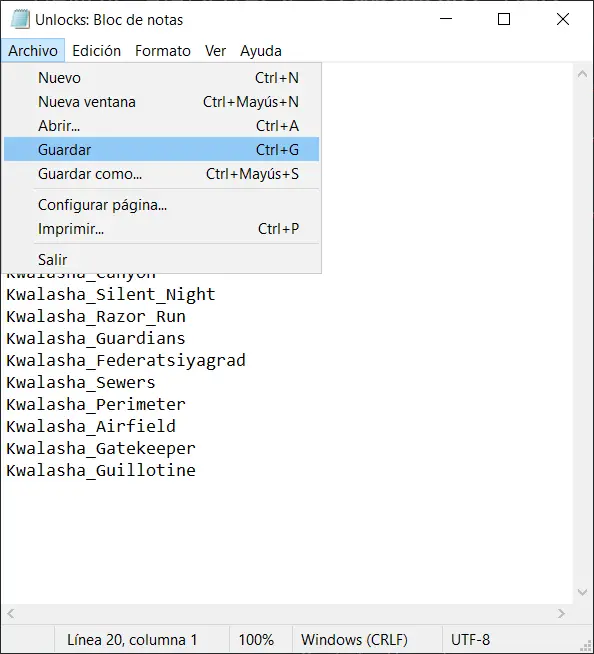Close the Unlocks Notepad window
The height and width of the screenshot is (654, 594).
tap(563, 19)
